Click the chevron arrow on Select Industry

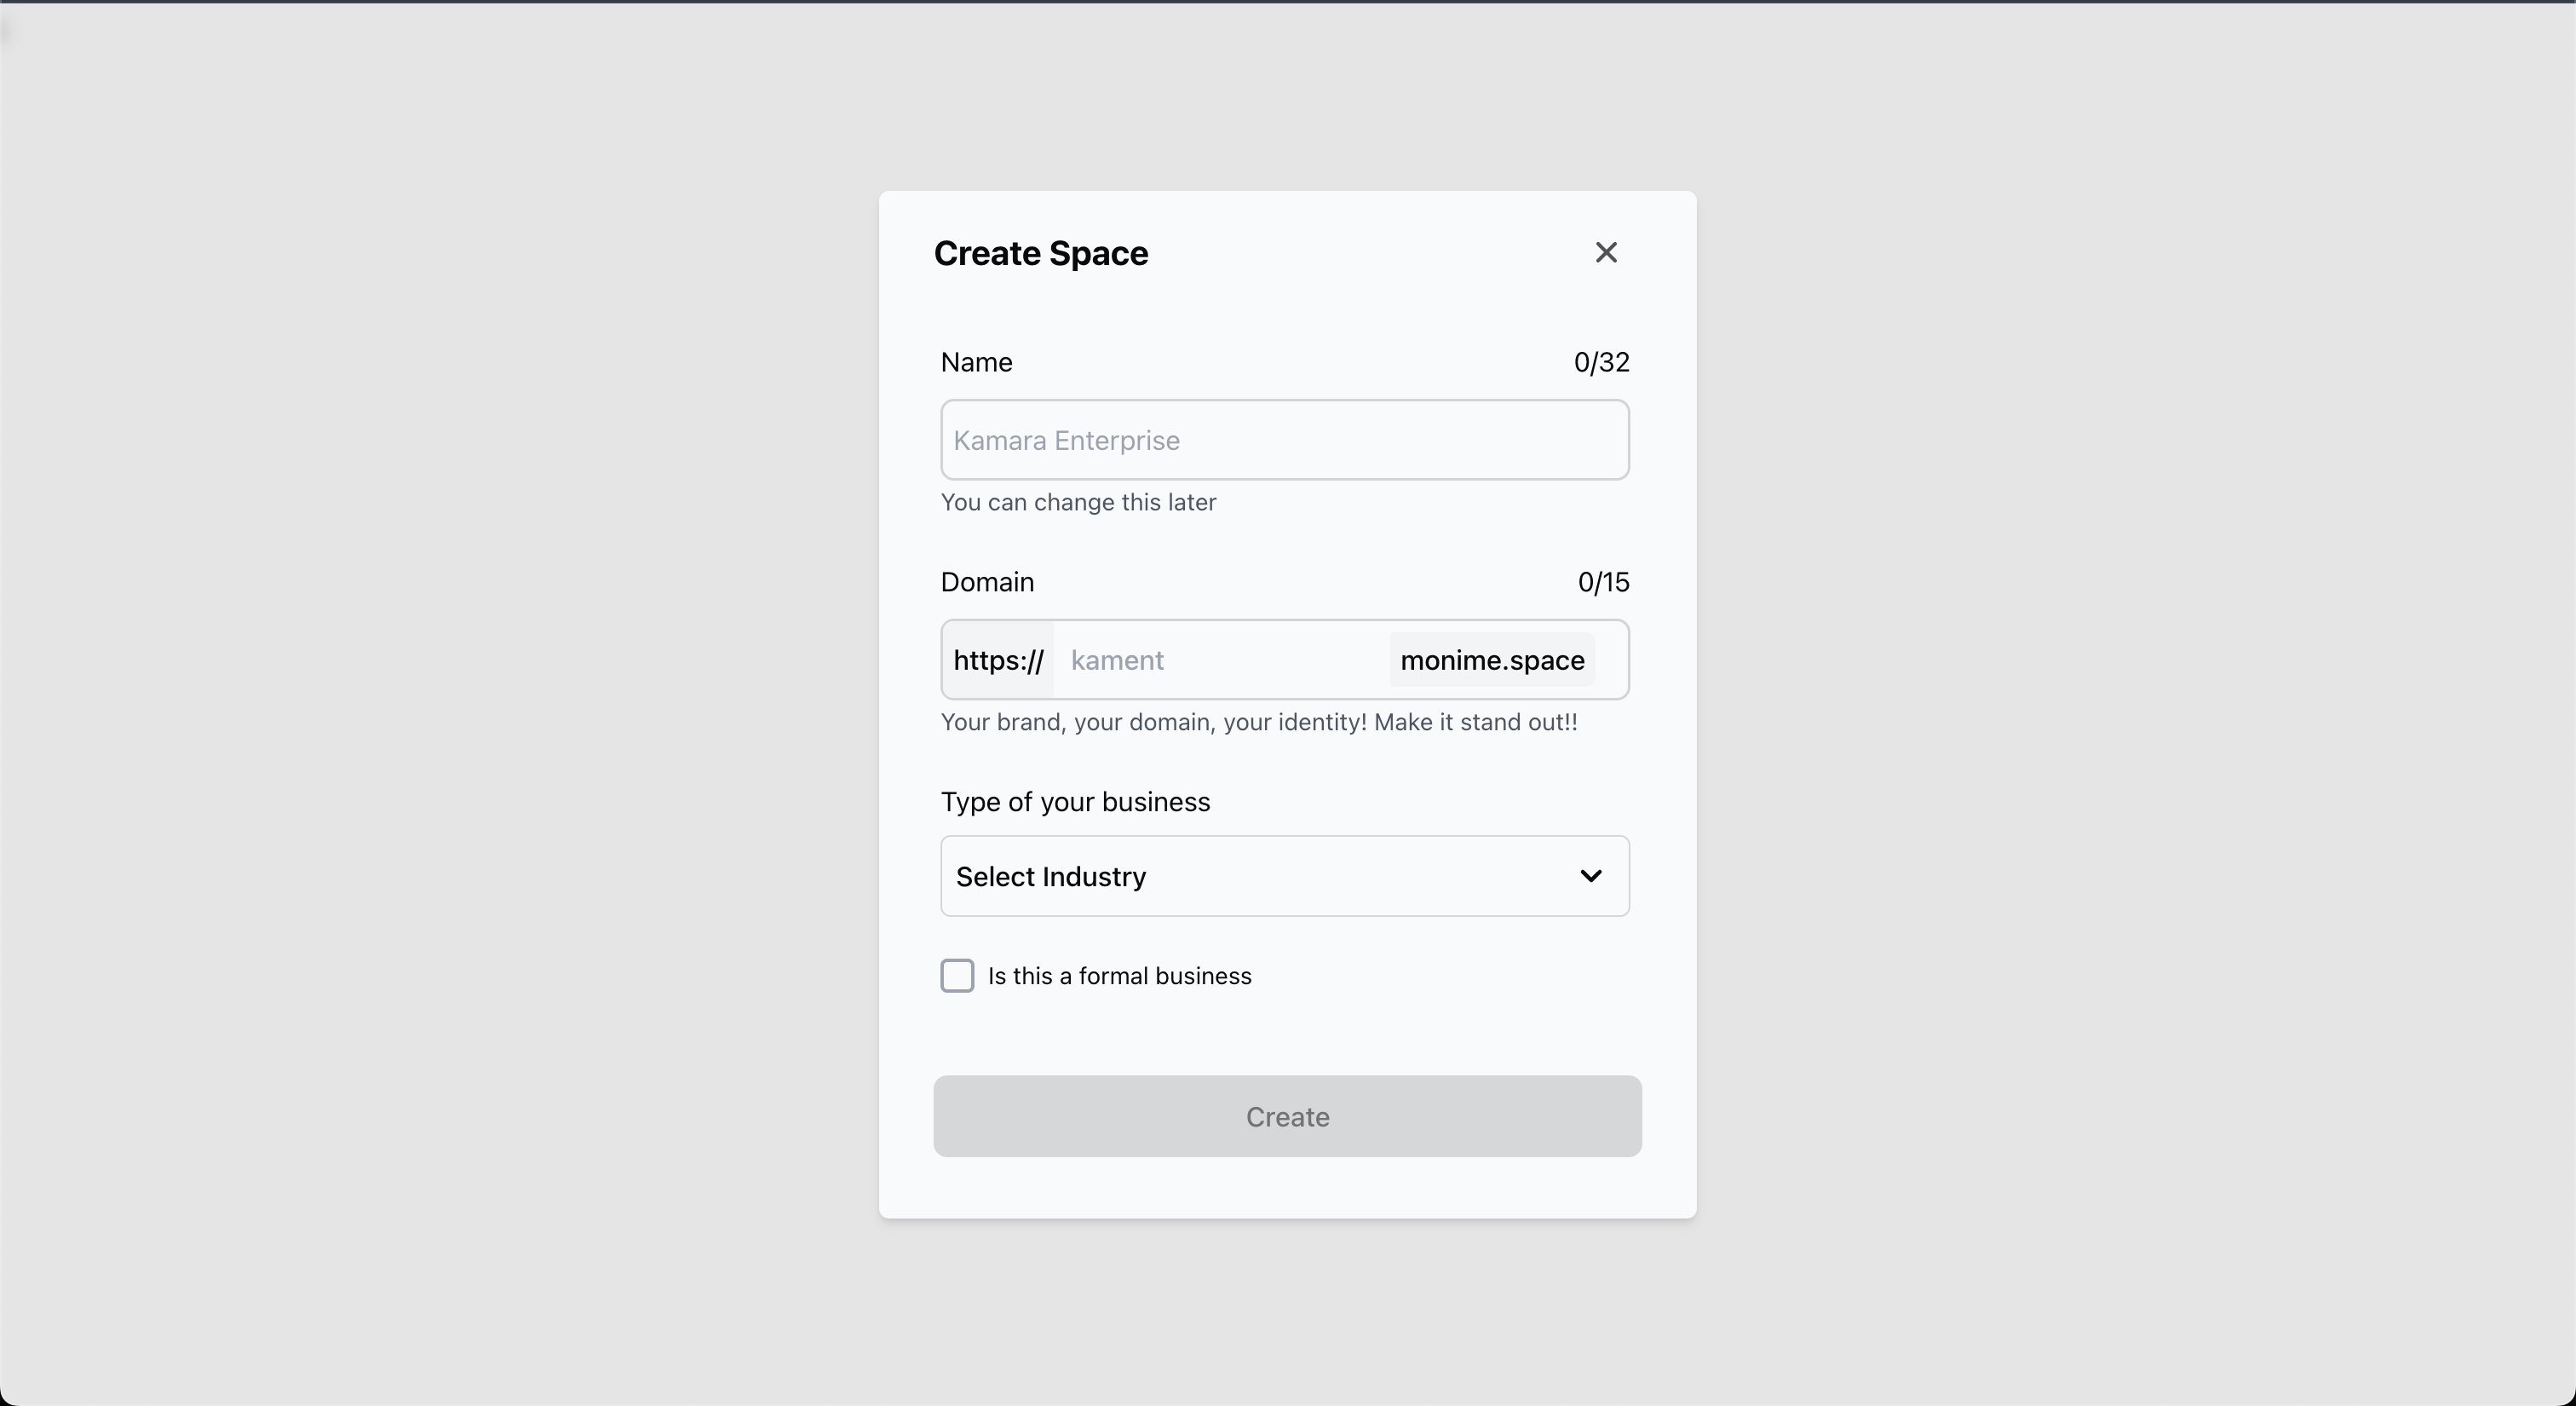(x=1591, y=876)
